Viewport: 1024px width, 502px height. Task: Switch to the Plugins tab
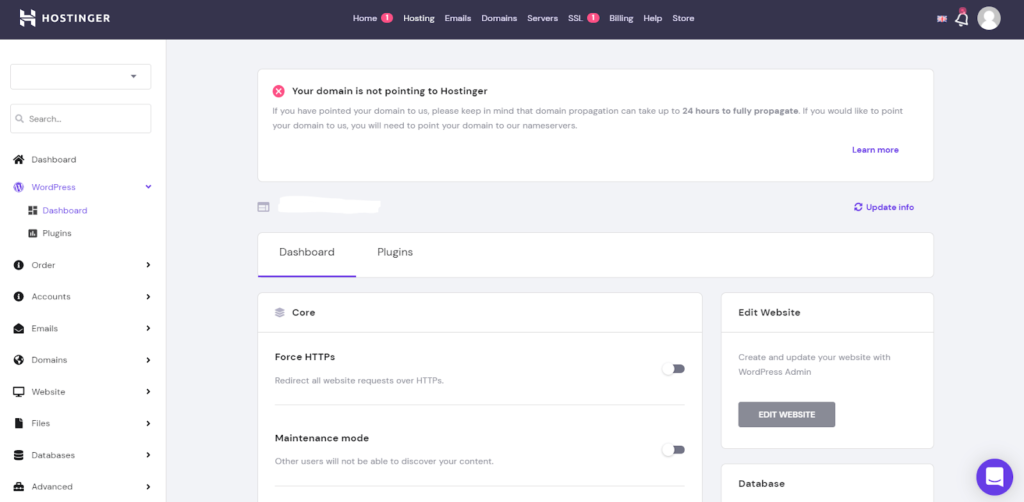click(x=395, y=252)
